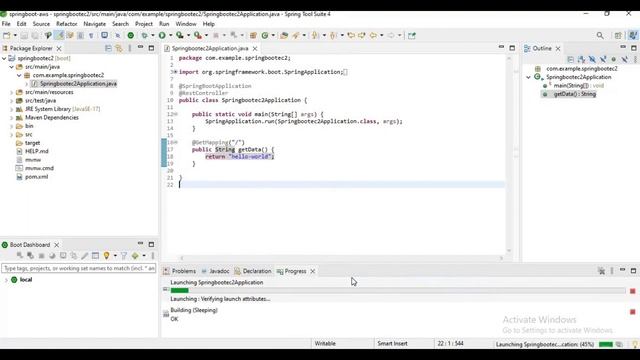Open the File menu

pyautogui.click(x=6, y=24)
